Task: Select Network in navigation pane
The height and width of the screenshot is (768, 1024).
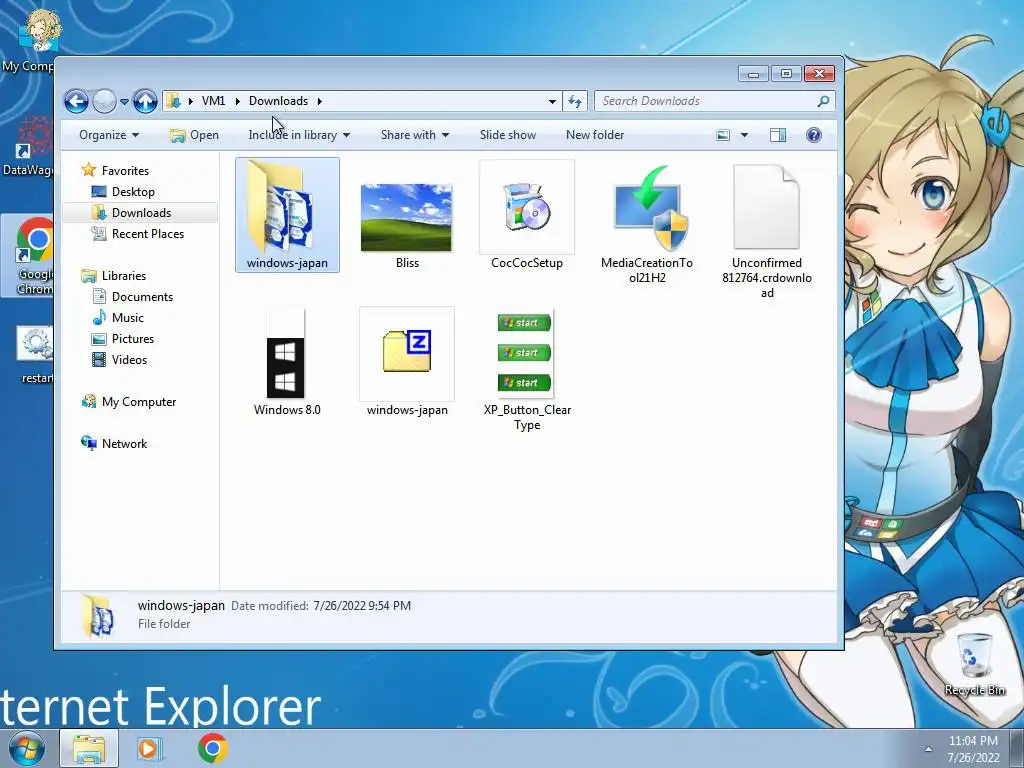Action: (114, 443)
